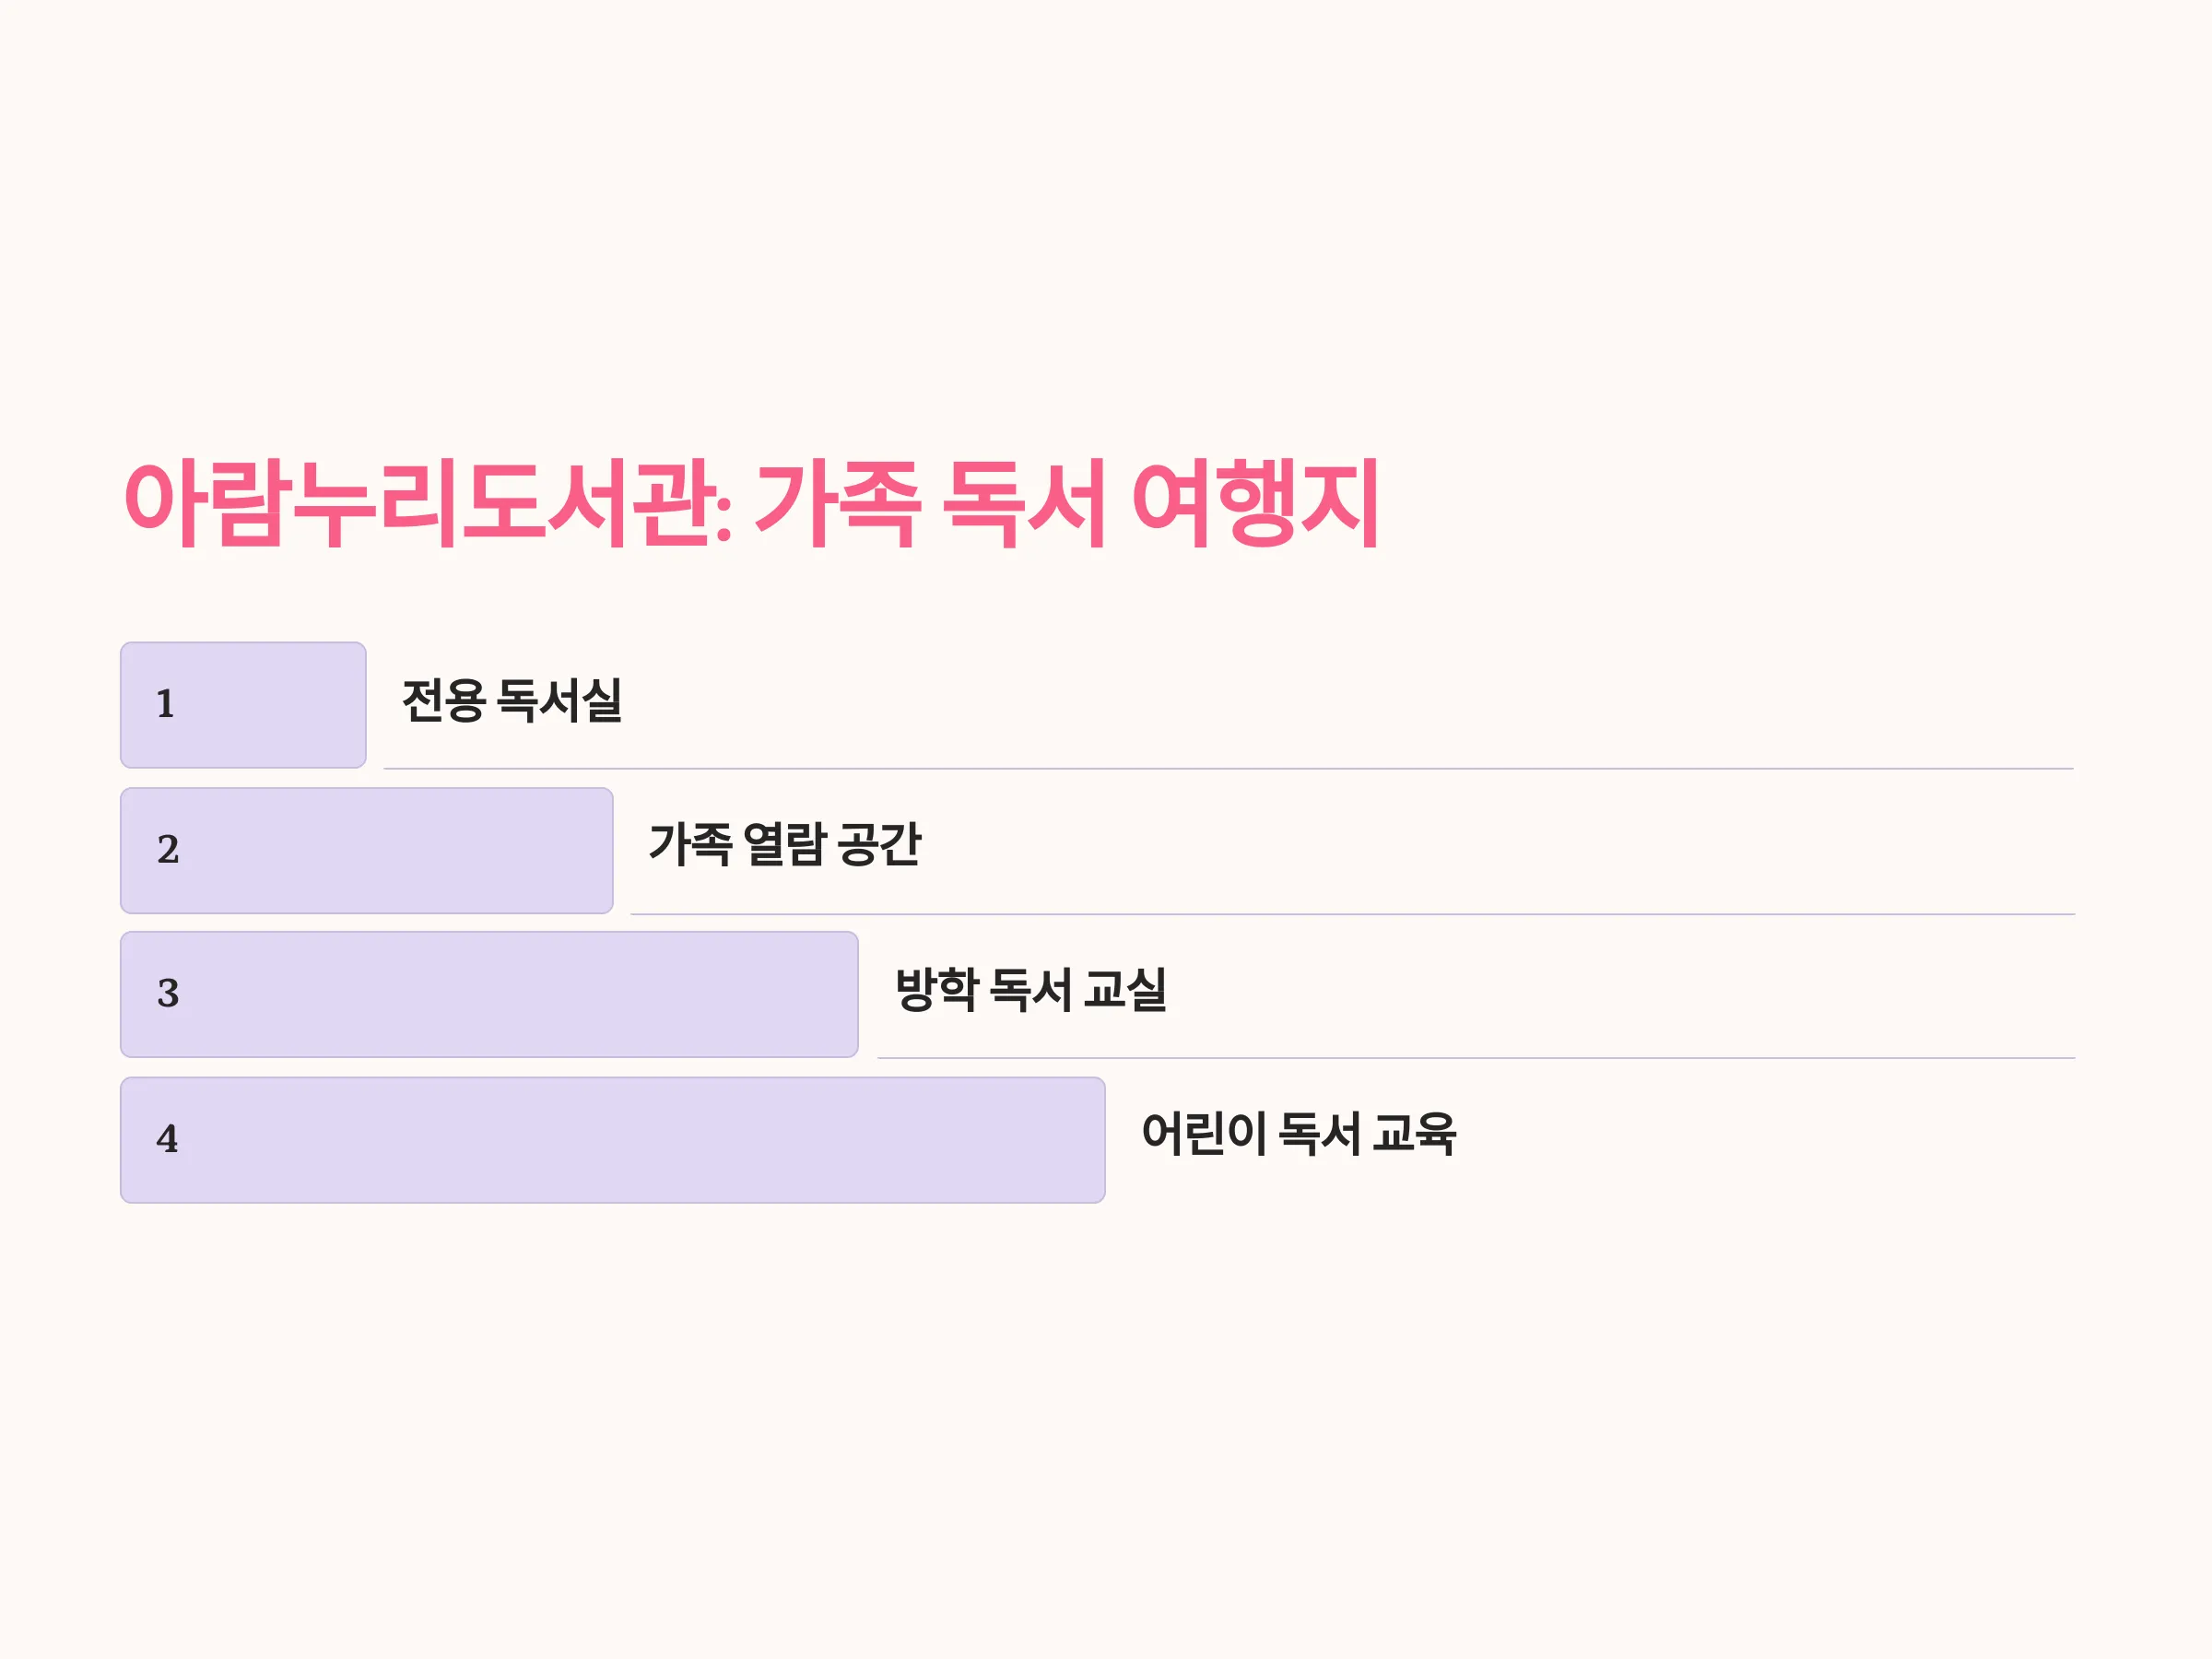2212x1659 pixels.
Task: Select the second lavender step bar
Action: coord(367,850)
